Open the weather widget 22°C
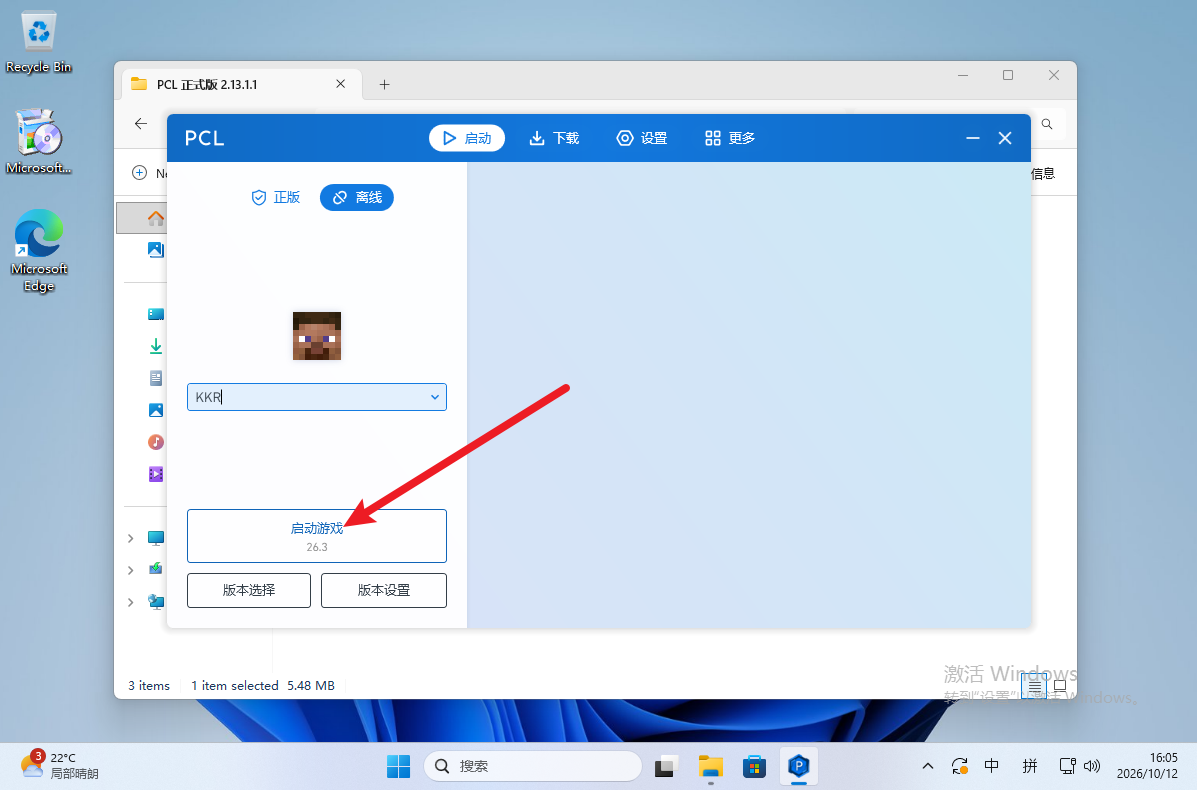 (x=60, y=766)
